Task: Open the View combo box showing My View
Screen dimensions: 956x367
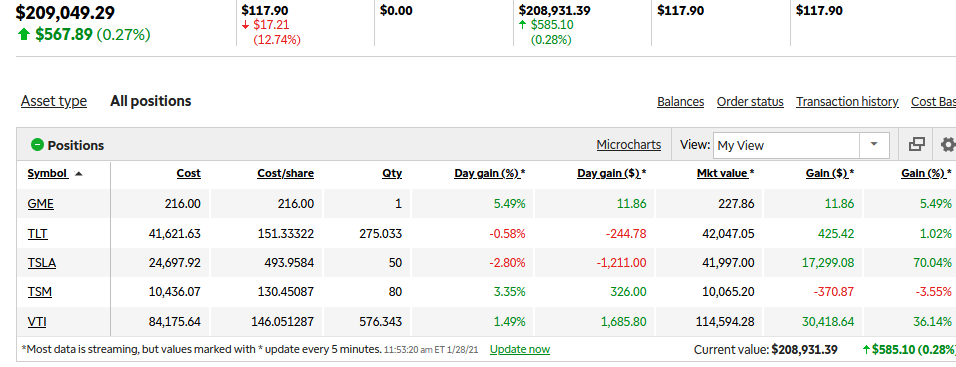Action: pos(801,145)
